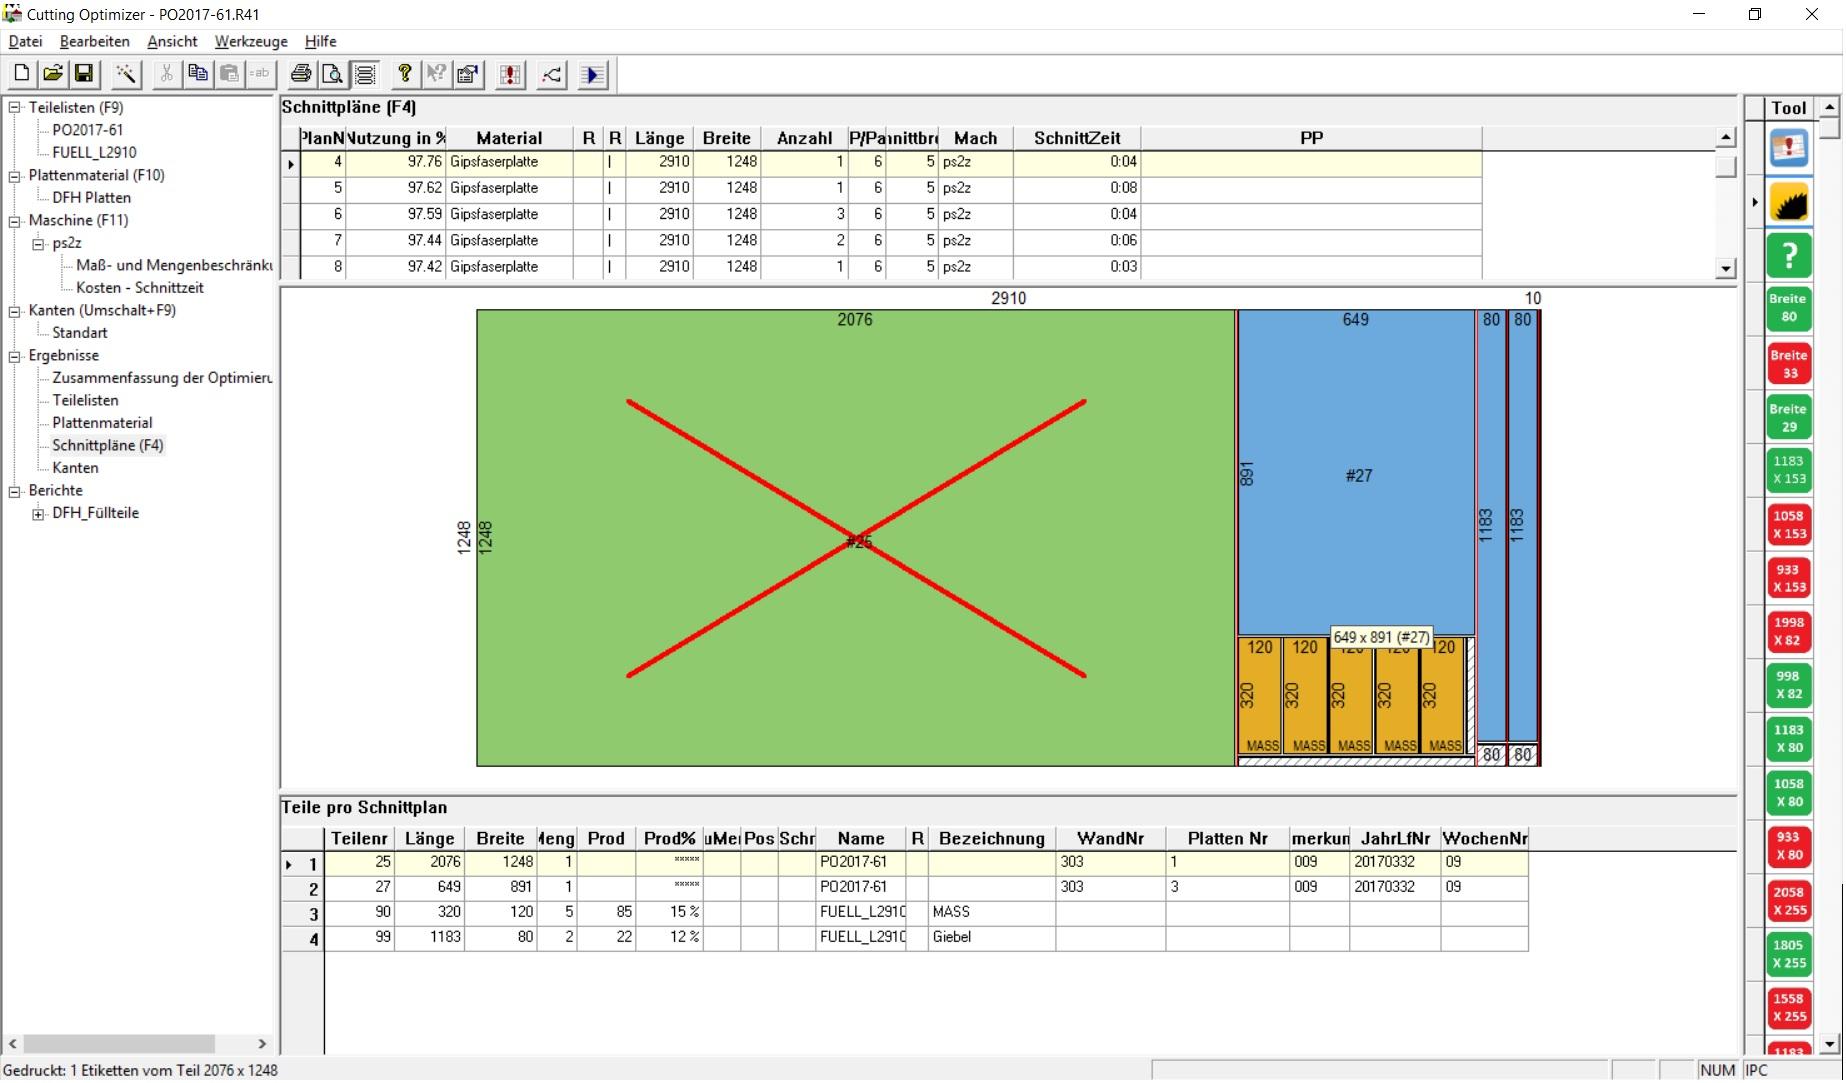1846x1083 pixels.
Task: Click the Save floppy disk icon
Action: tap(84, 74)
